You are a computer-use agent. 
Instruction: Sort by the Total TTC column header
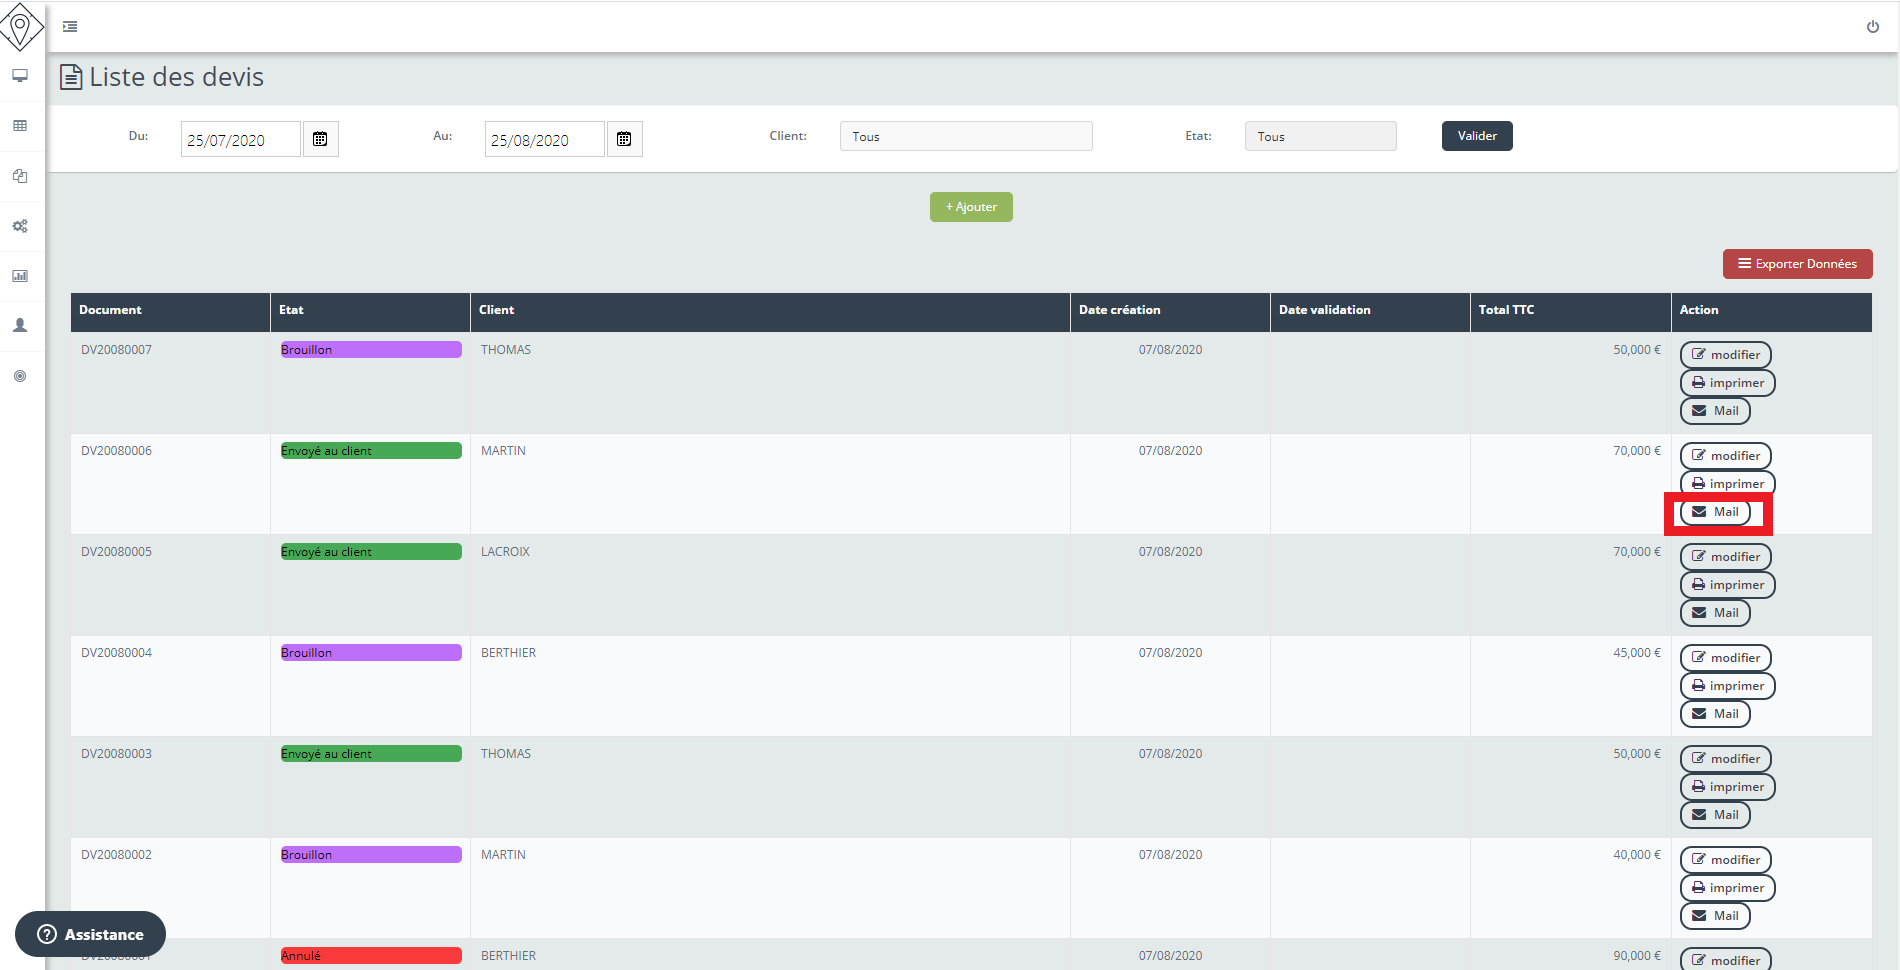click(1506, 310)
